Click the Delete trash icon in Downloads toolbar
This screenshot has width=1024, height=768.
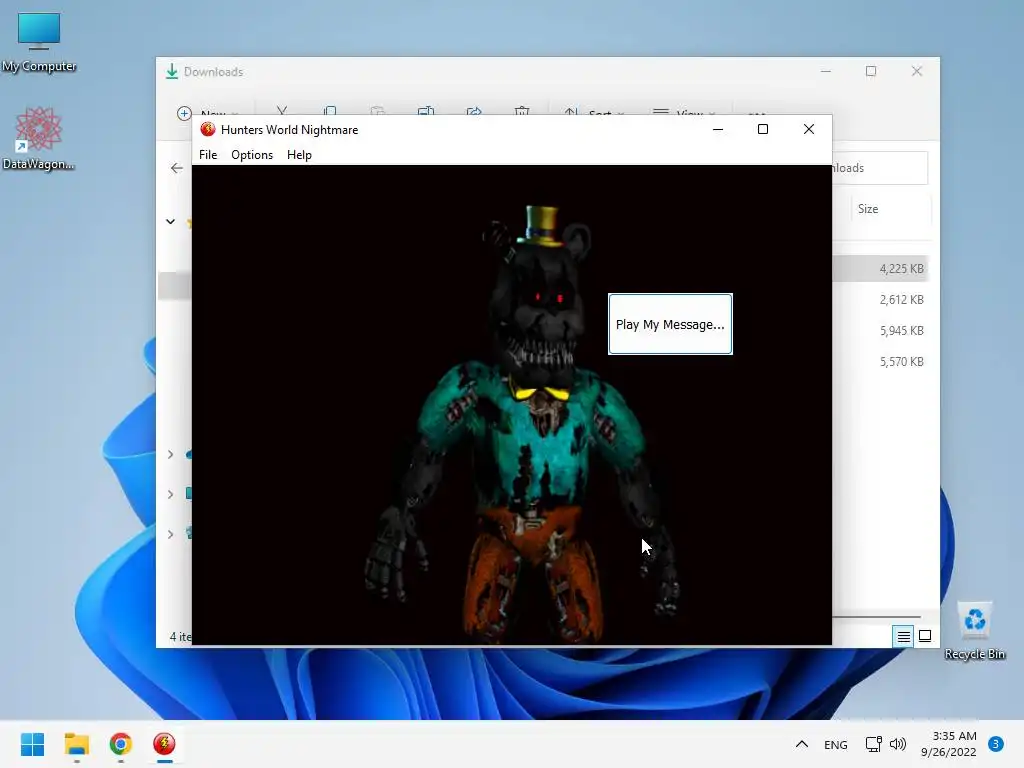[x=521, y=112]
